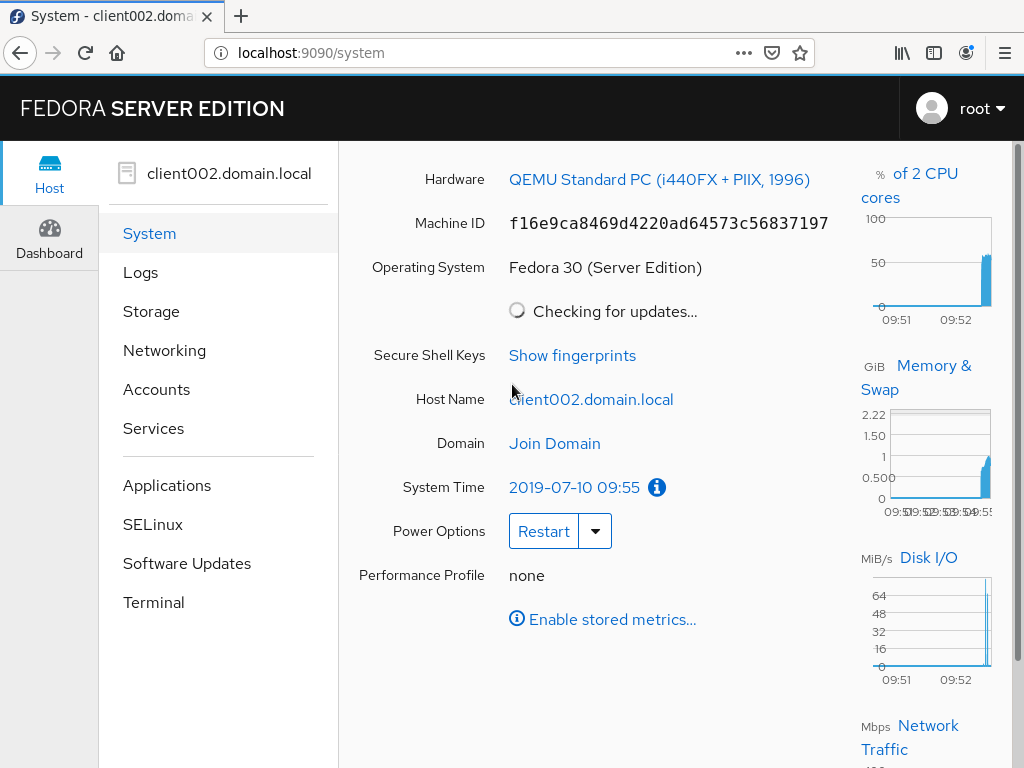1024x768 pixels.
Task: Open the Terminal page
Action: click(x=219, y=602)
